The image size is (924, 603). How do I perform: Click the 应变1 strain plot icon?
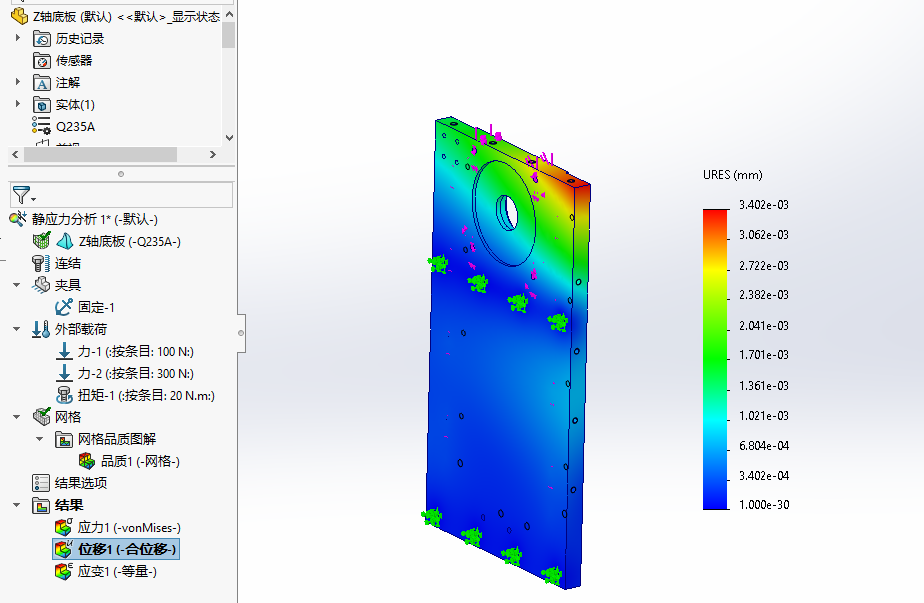click(64, 571)
